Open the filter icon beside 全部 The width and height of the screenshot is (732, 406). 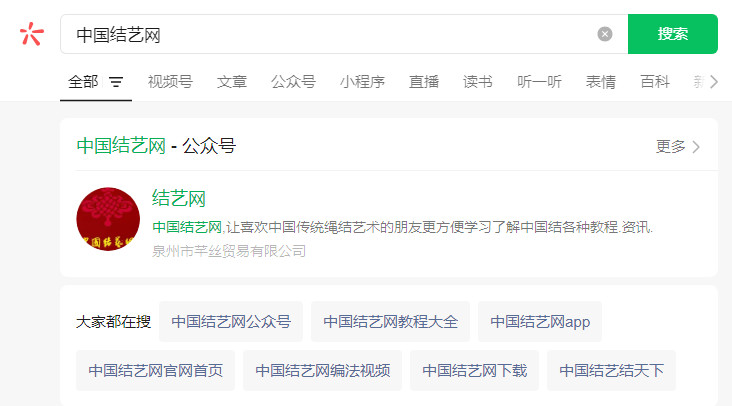[116, 82]
